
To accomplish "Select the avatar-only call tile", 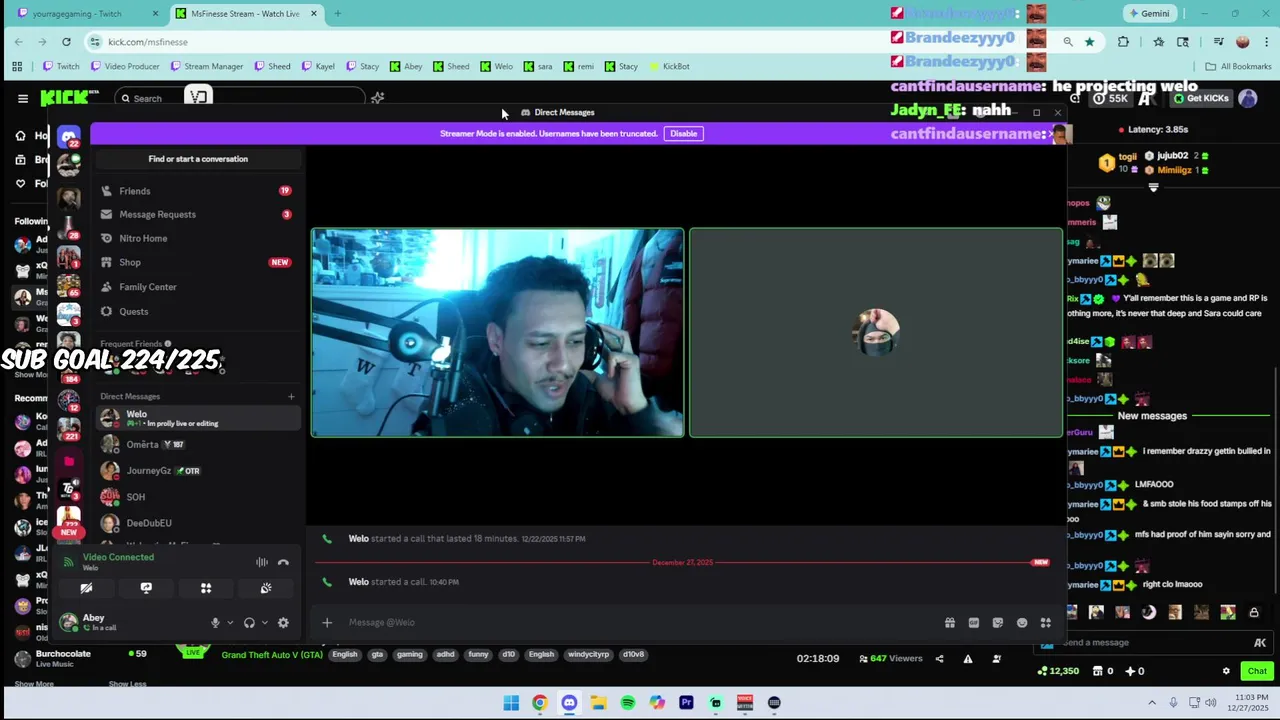I will (876, 333).
